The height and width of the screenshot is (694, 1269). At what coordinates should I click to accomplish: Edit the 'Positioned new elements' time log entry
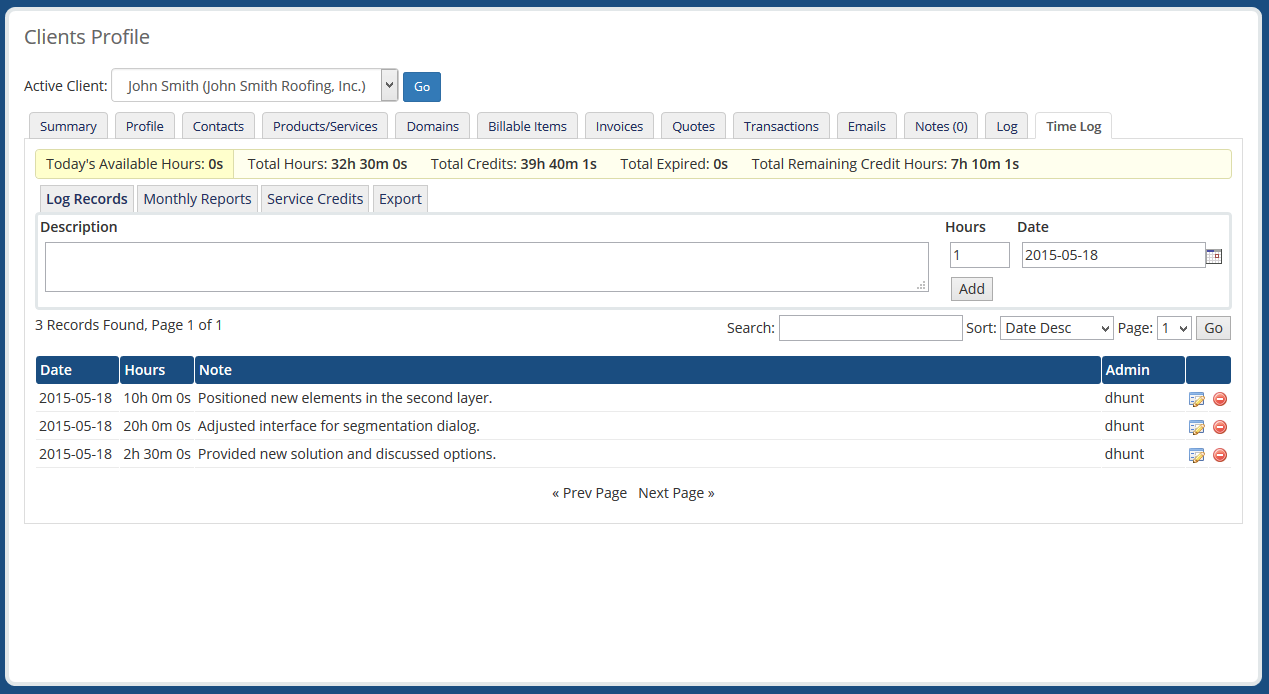pyautogui.click(x=1197, y=398)
